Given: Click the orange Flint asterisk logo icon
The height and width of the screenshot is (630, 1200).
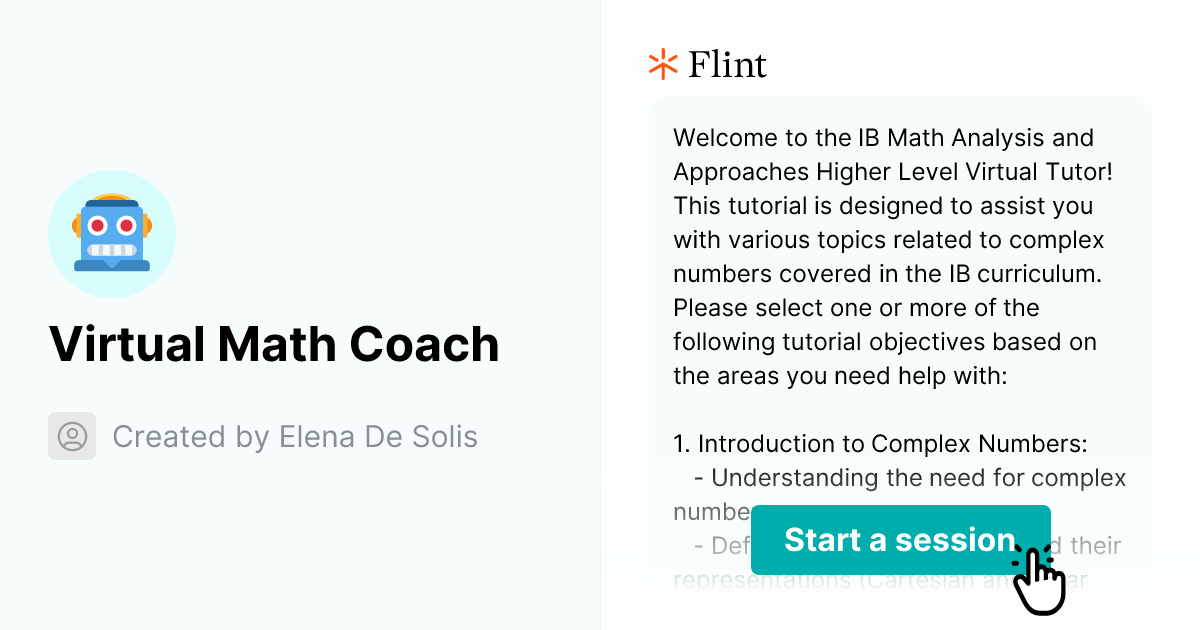Looking at the screenshot, I should click(x=661, y=63).
